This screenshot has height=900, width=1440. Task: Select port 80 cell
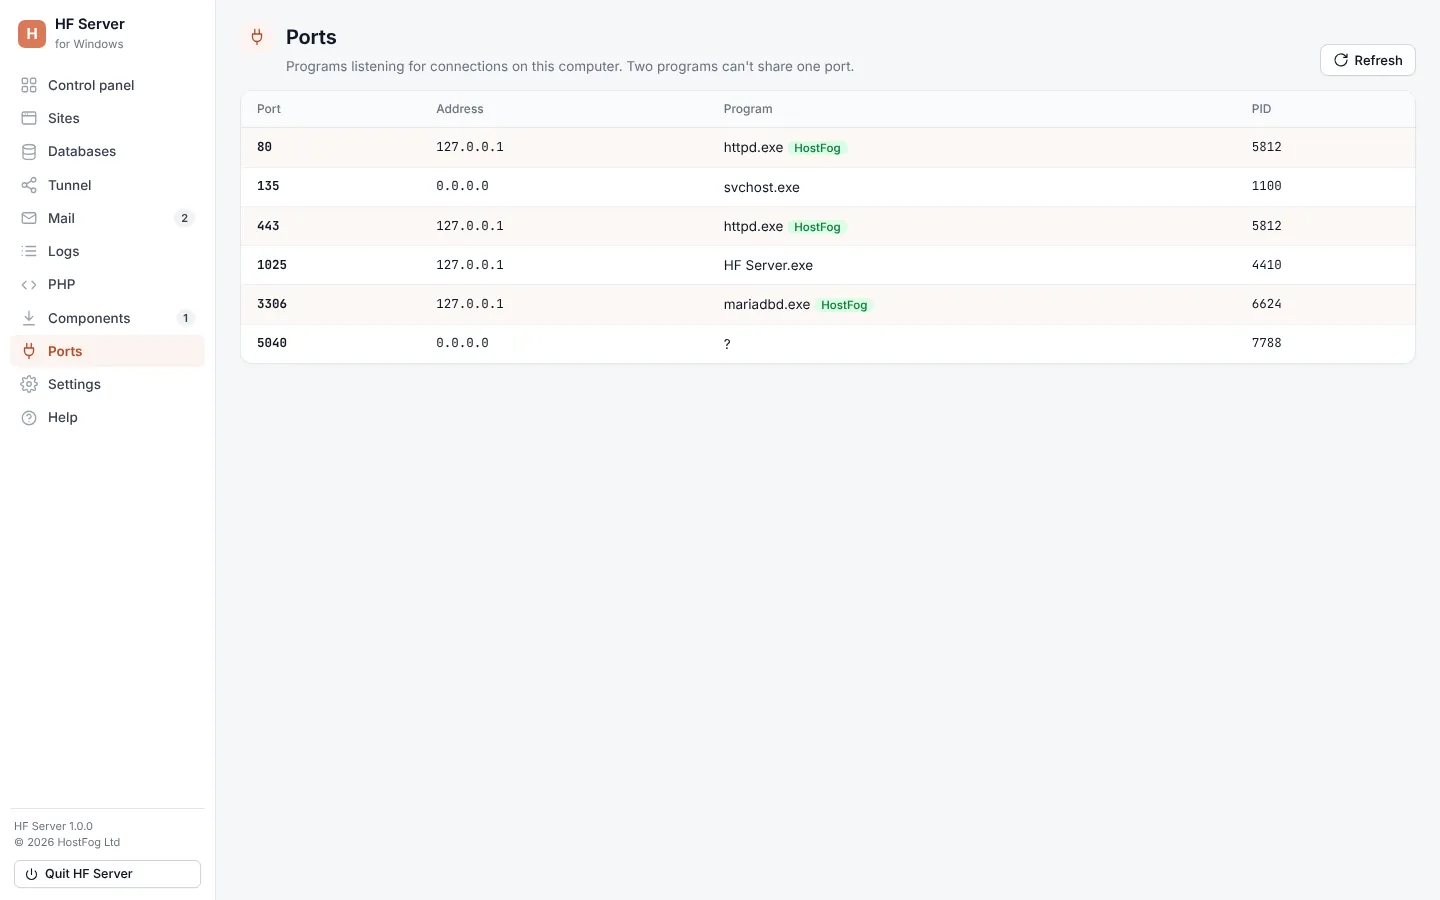coord(264,147)
